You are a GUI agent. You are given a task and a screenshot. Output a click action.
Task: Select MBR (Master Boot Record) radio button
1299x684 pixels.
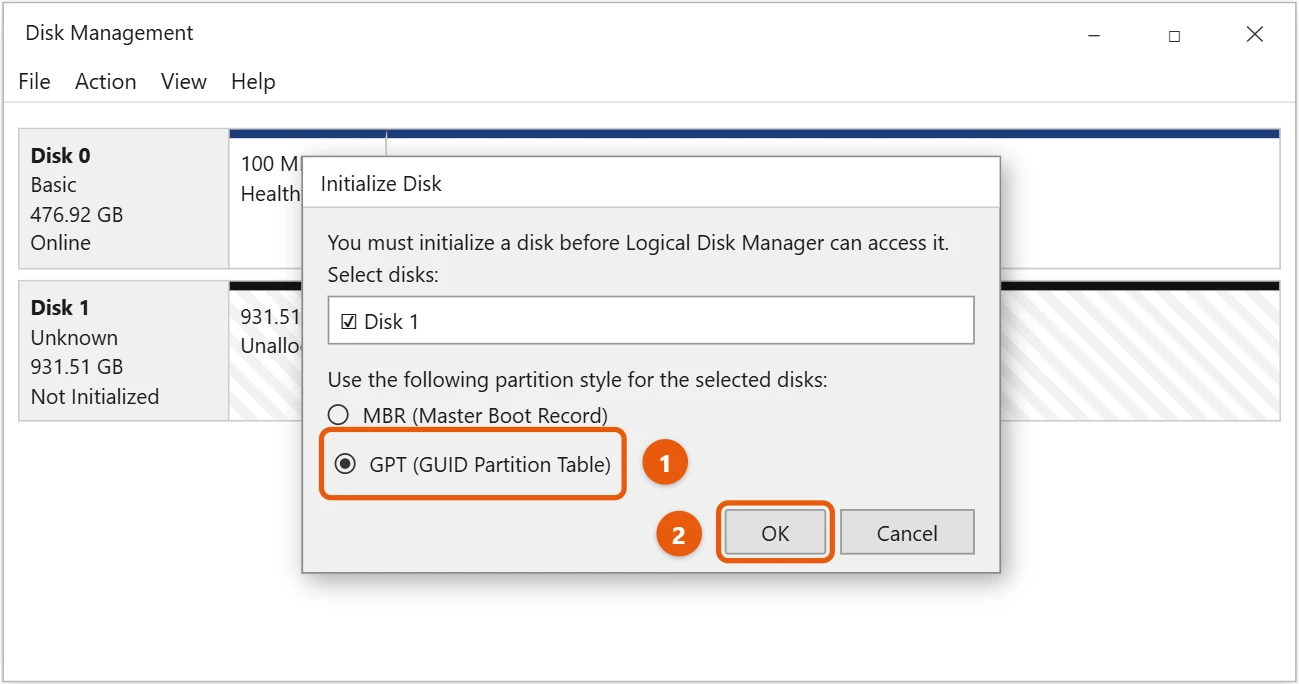(x=338, y=415)
